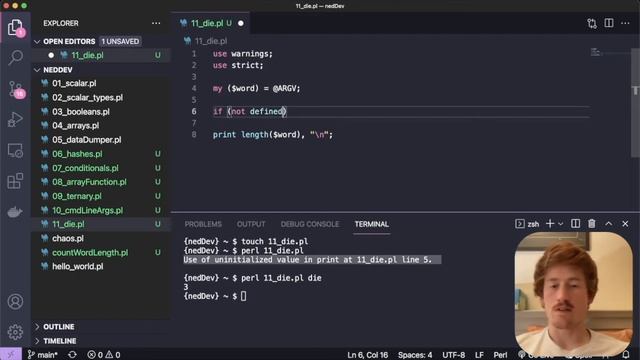
Task: Switch to the Debug Console tab
Action: click(x=310, y=224)
